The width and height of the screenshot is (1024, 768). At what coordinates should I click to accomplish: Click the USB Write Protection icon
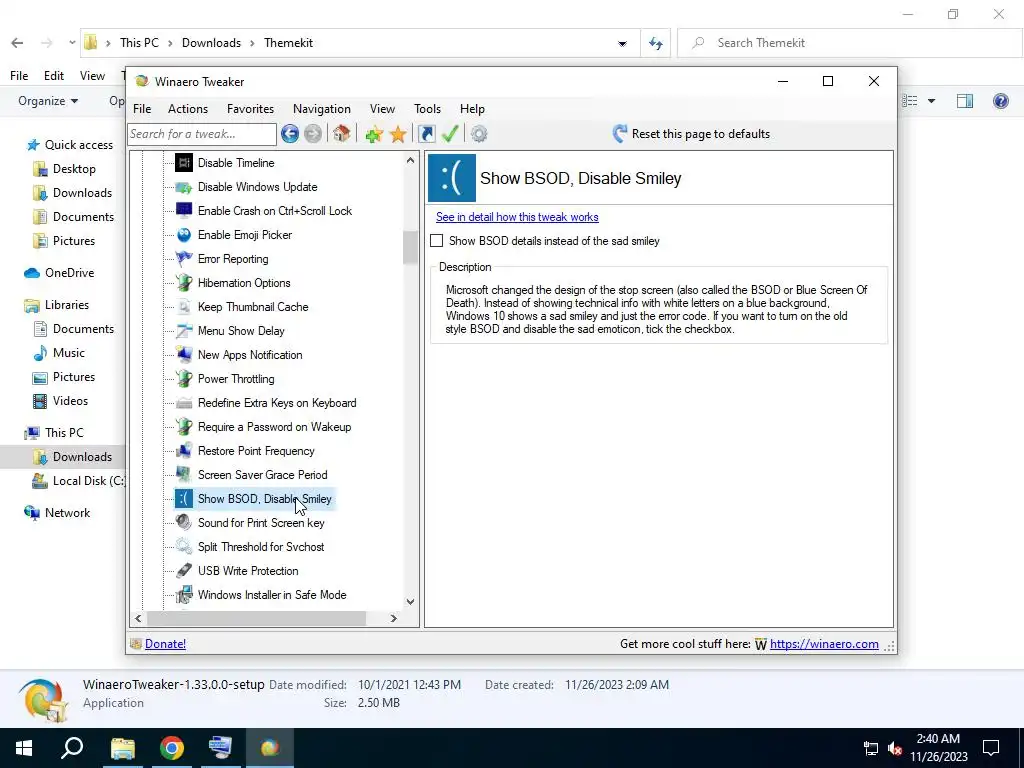point(184,571)
